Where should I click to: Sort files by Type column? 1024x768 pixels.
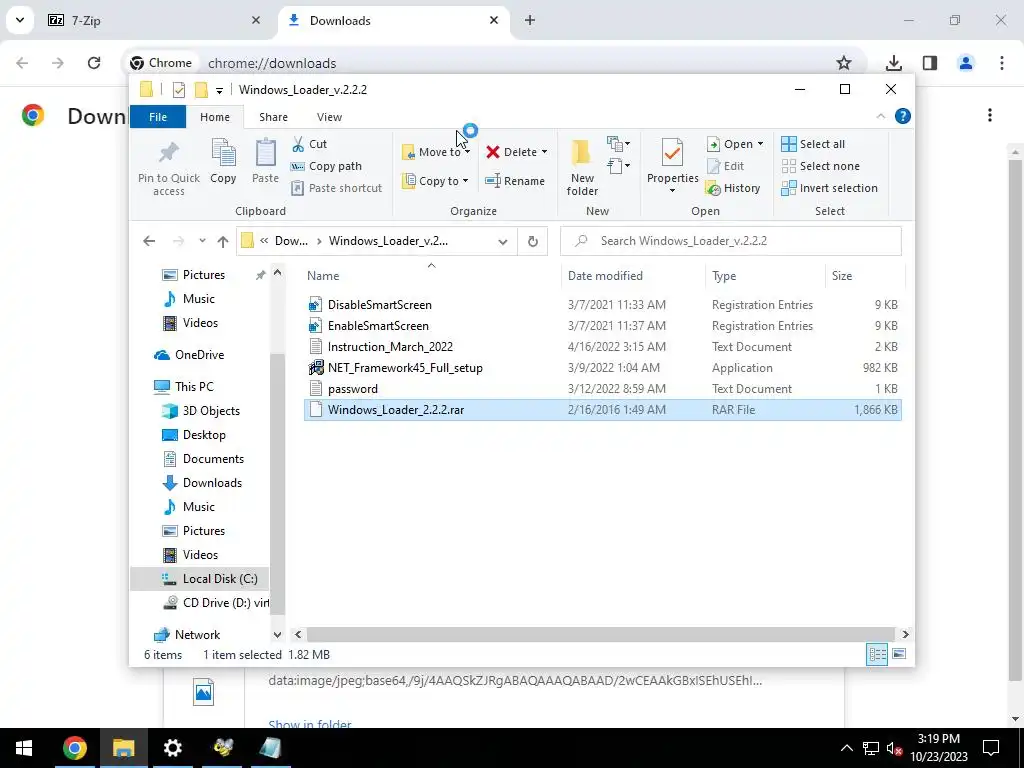pyautogui.click(x=765, y=276)
